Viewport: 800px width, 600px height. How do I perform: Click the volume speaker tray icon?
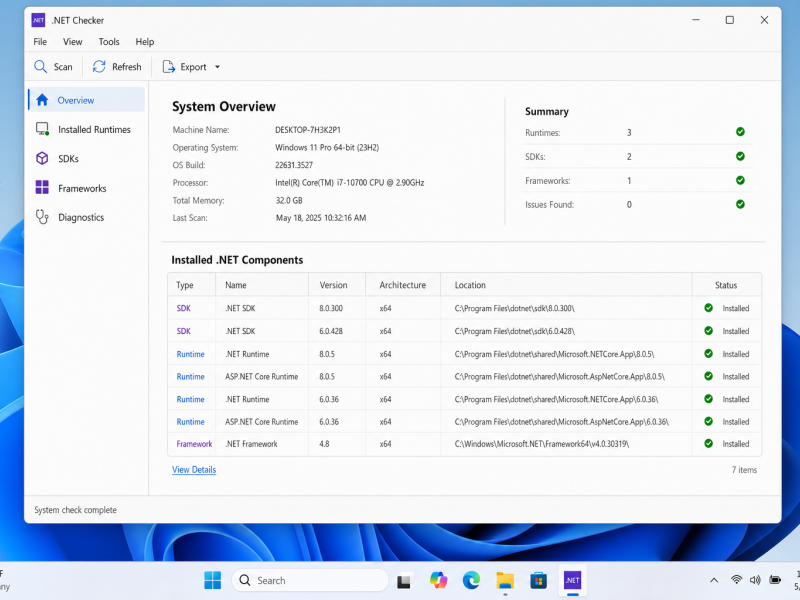tap(755, 580)
